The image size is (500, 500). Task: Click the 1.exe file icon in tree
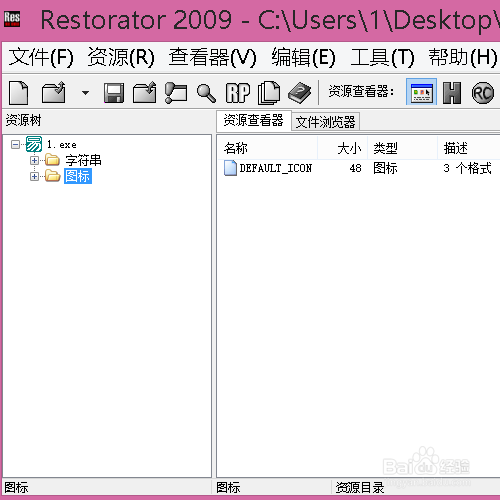[34, 144]
